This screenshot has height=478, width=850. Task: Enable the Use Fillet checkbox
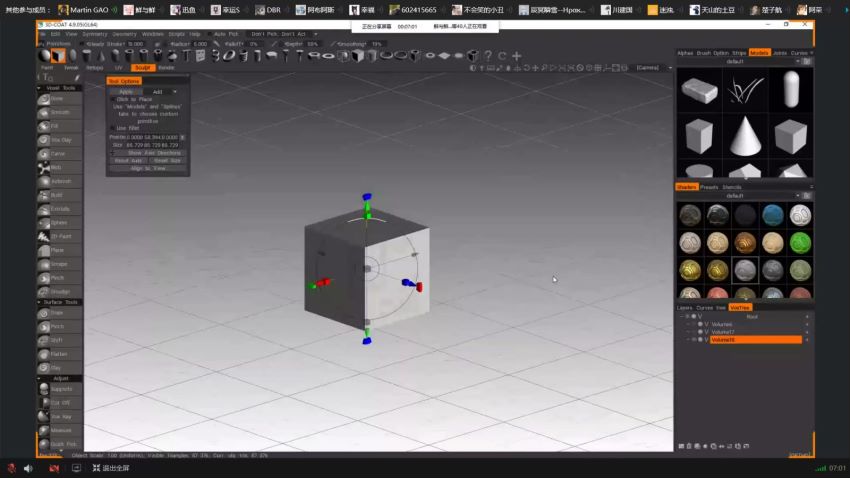tap(113, 128)
